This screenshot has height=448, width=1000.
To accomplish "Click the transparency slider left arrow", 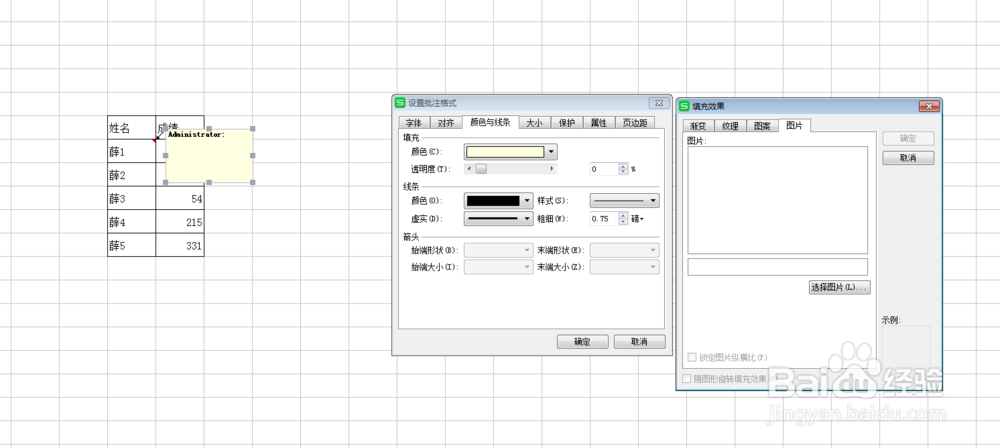I will coord(469,169).
